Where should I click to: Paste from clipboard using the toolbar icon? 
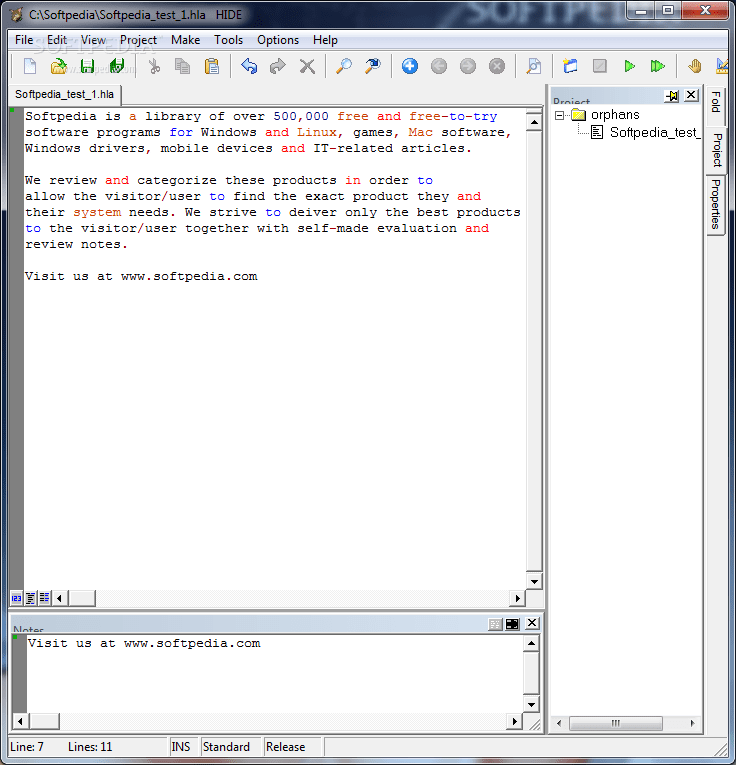click(212, 66)
